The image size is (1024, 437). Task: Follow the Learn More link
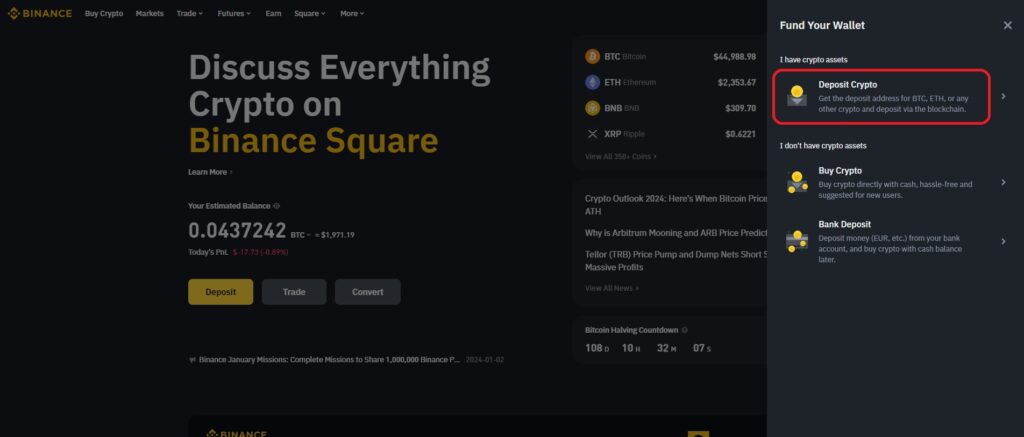pyautogui.click(x=210, y=172)
